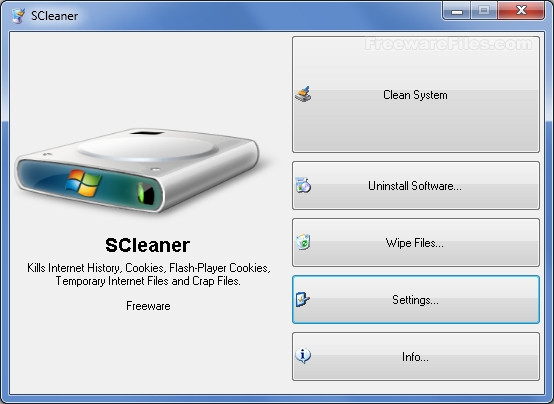The height and width of the screenshot is (404, 554).
Task: Open Uninstall Software dialog
Action: (x=416, y=186)
